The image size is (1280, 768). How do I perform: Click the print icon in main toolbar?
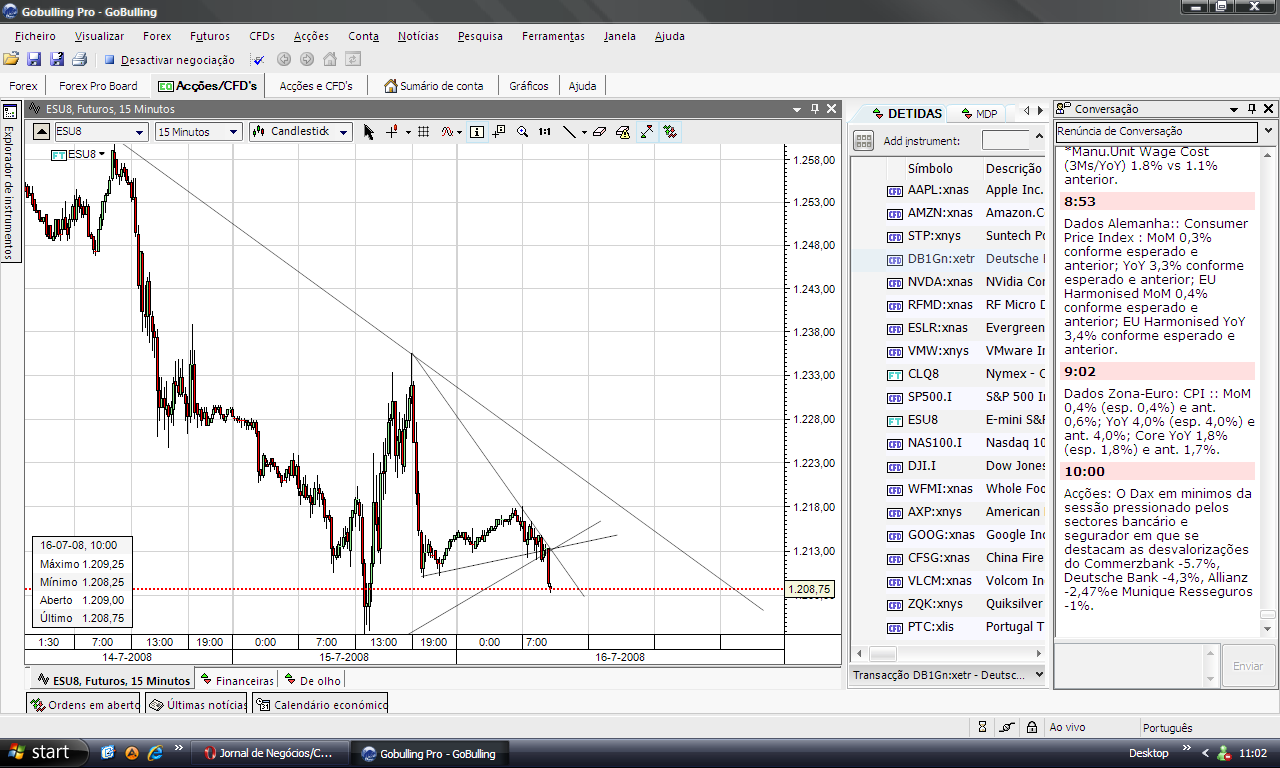pyautogui.click(x=80, y=60)
